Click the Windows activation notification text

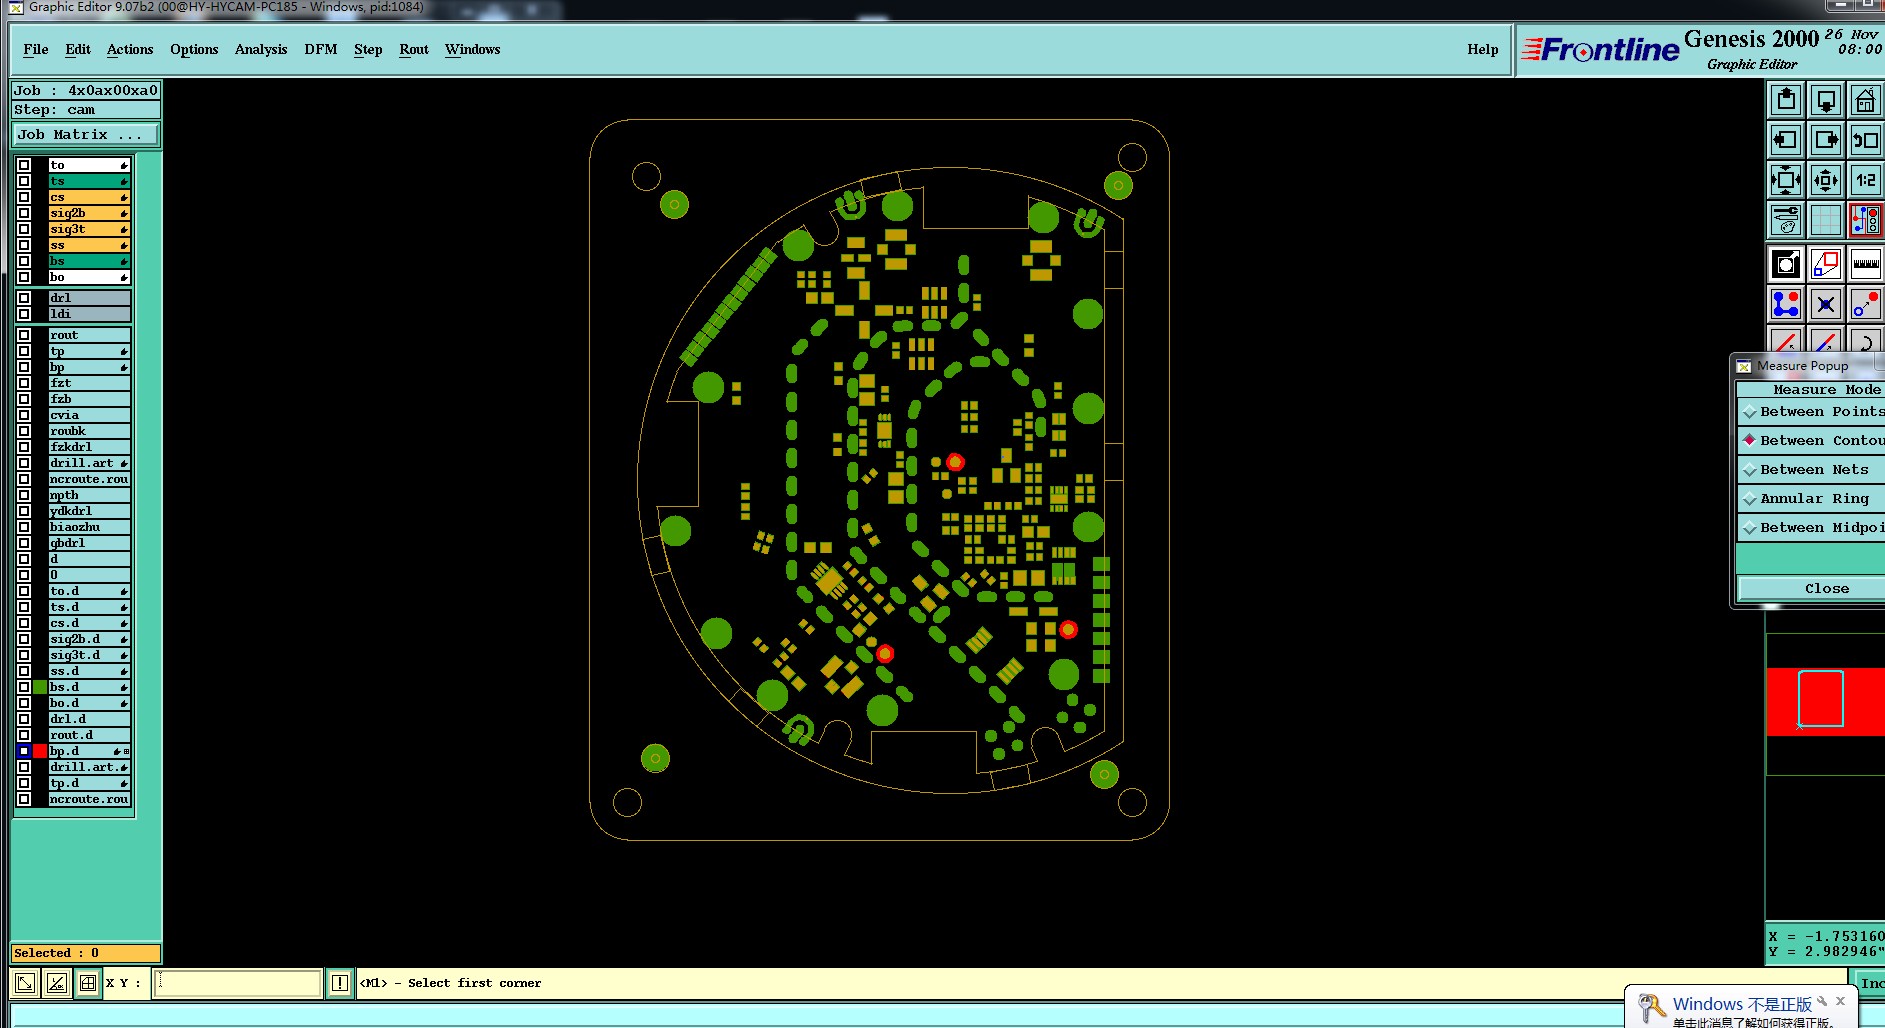point(1742,1004)
